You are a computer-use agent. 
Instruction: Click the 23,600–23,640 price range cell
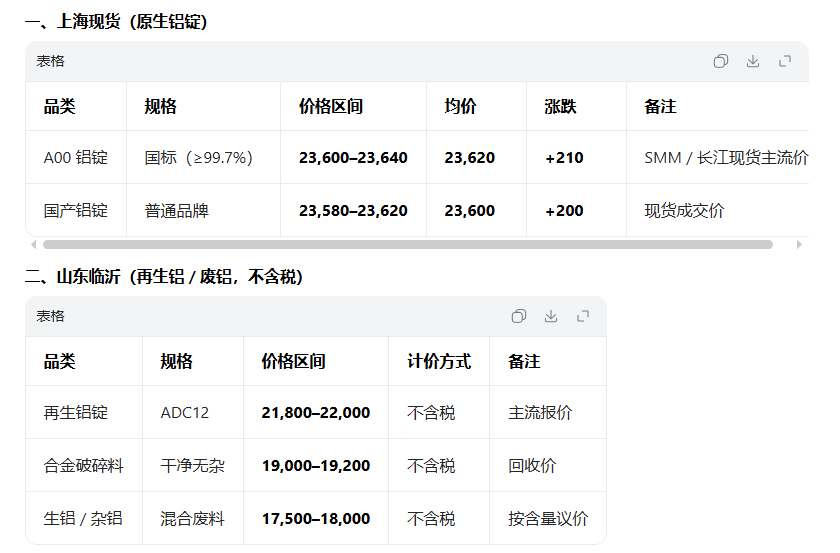tap(353, 158)
